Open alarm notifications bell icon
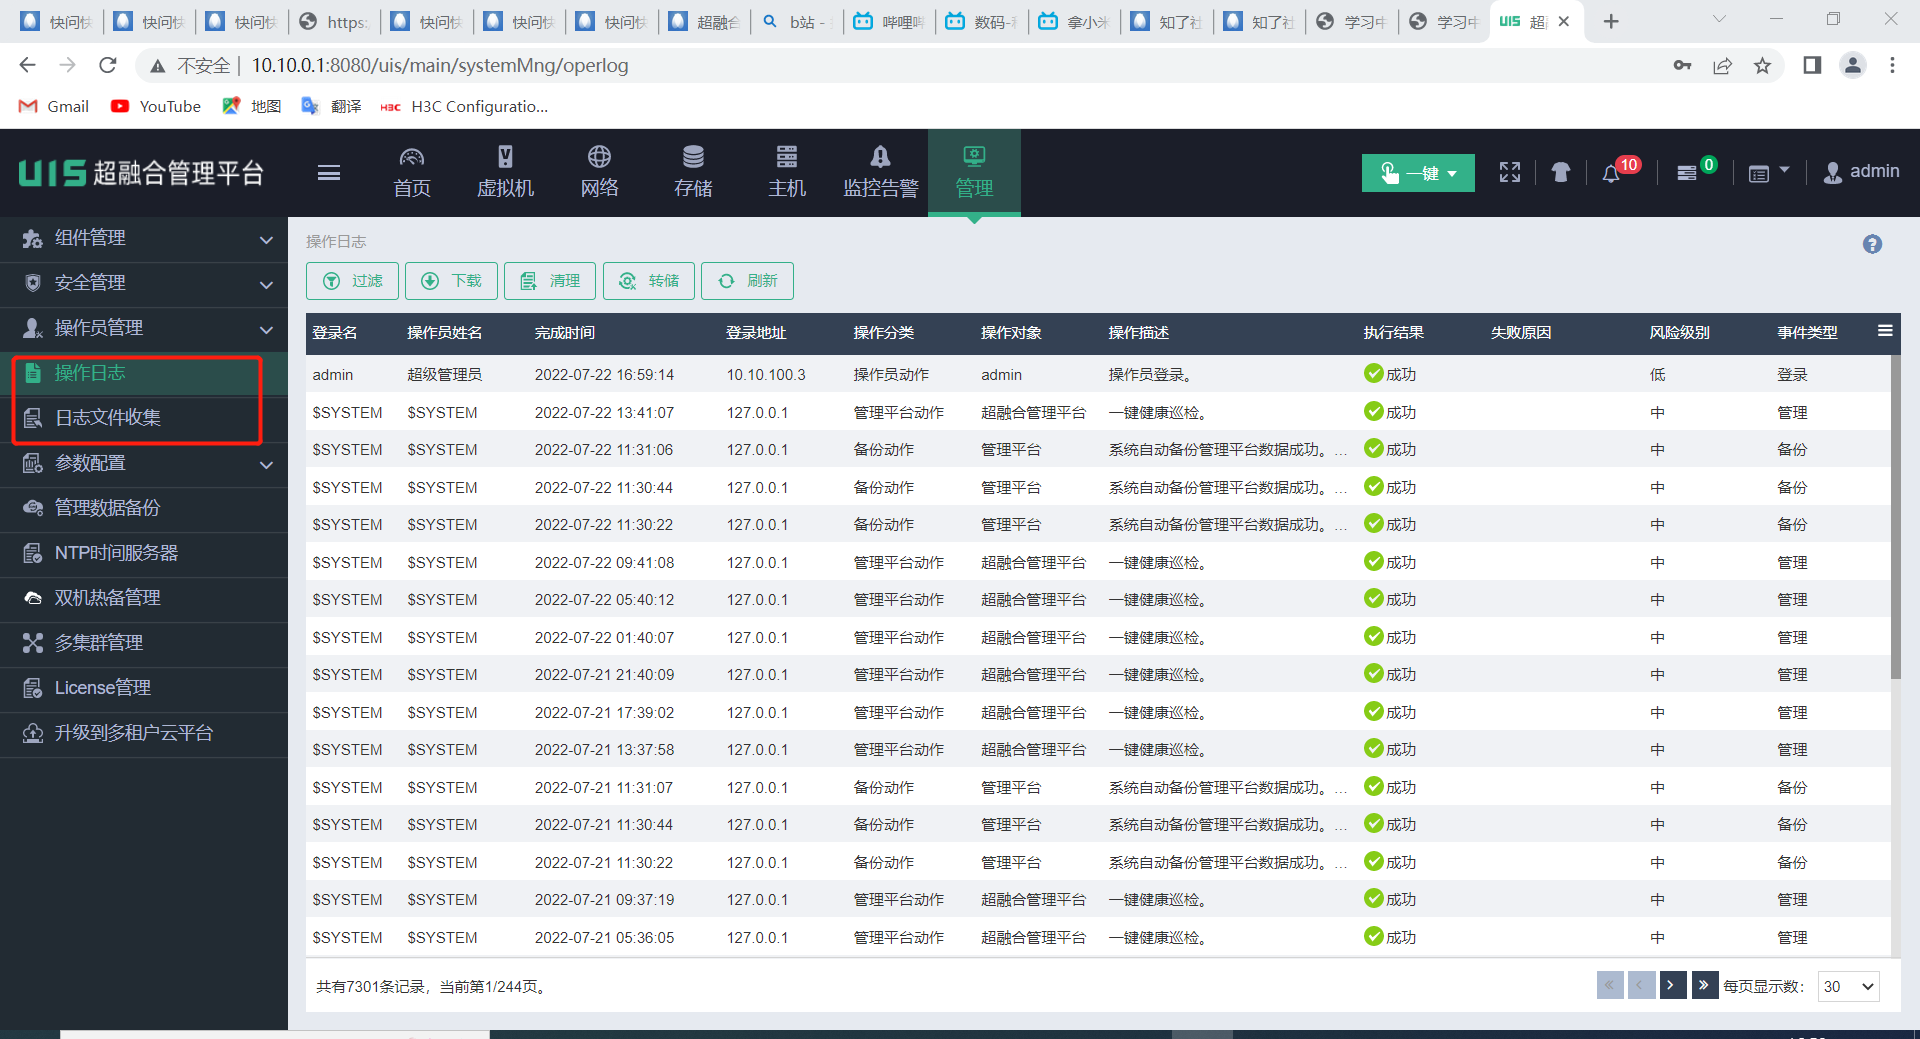 coord(1611,173)
